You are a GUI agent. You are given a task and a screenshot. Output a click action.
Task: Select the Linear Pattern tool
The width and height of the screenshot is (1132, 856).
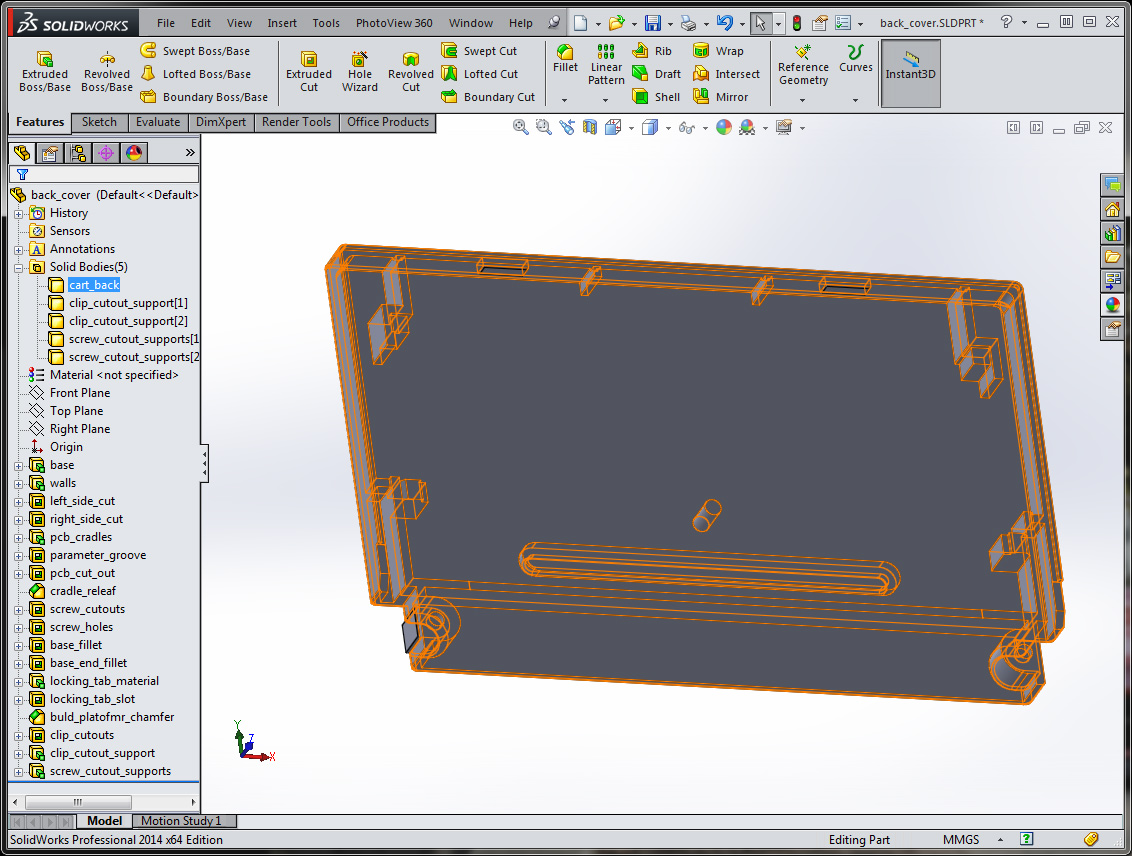click(x=606, y=65)
